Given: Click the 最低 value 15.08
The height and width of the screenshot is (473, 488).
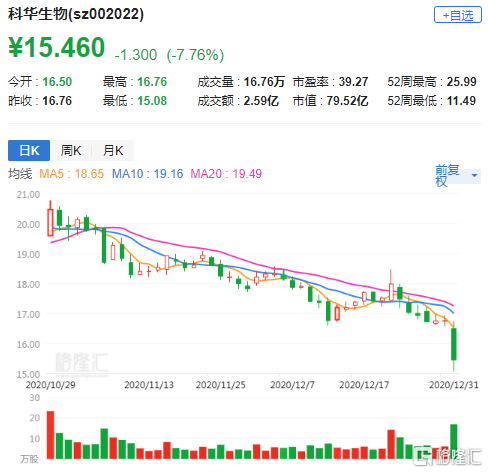Looking at the screenshot, I should tap(152, 101).
